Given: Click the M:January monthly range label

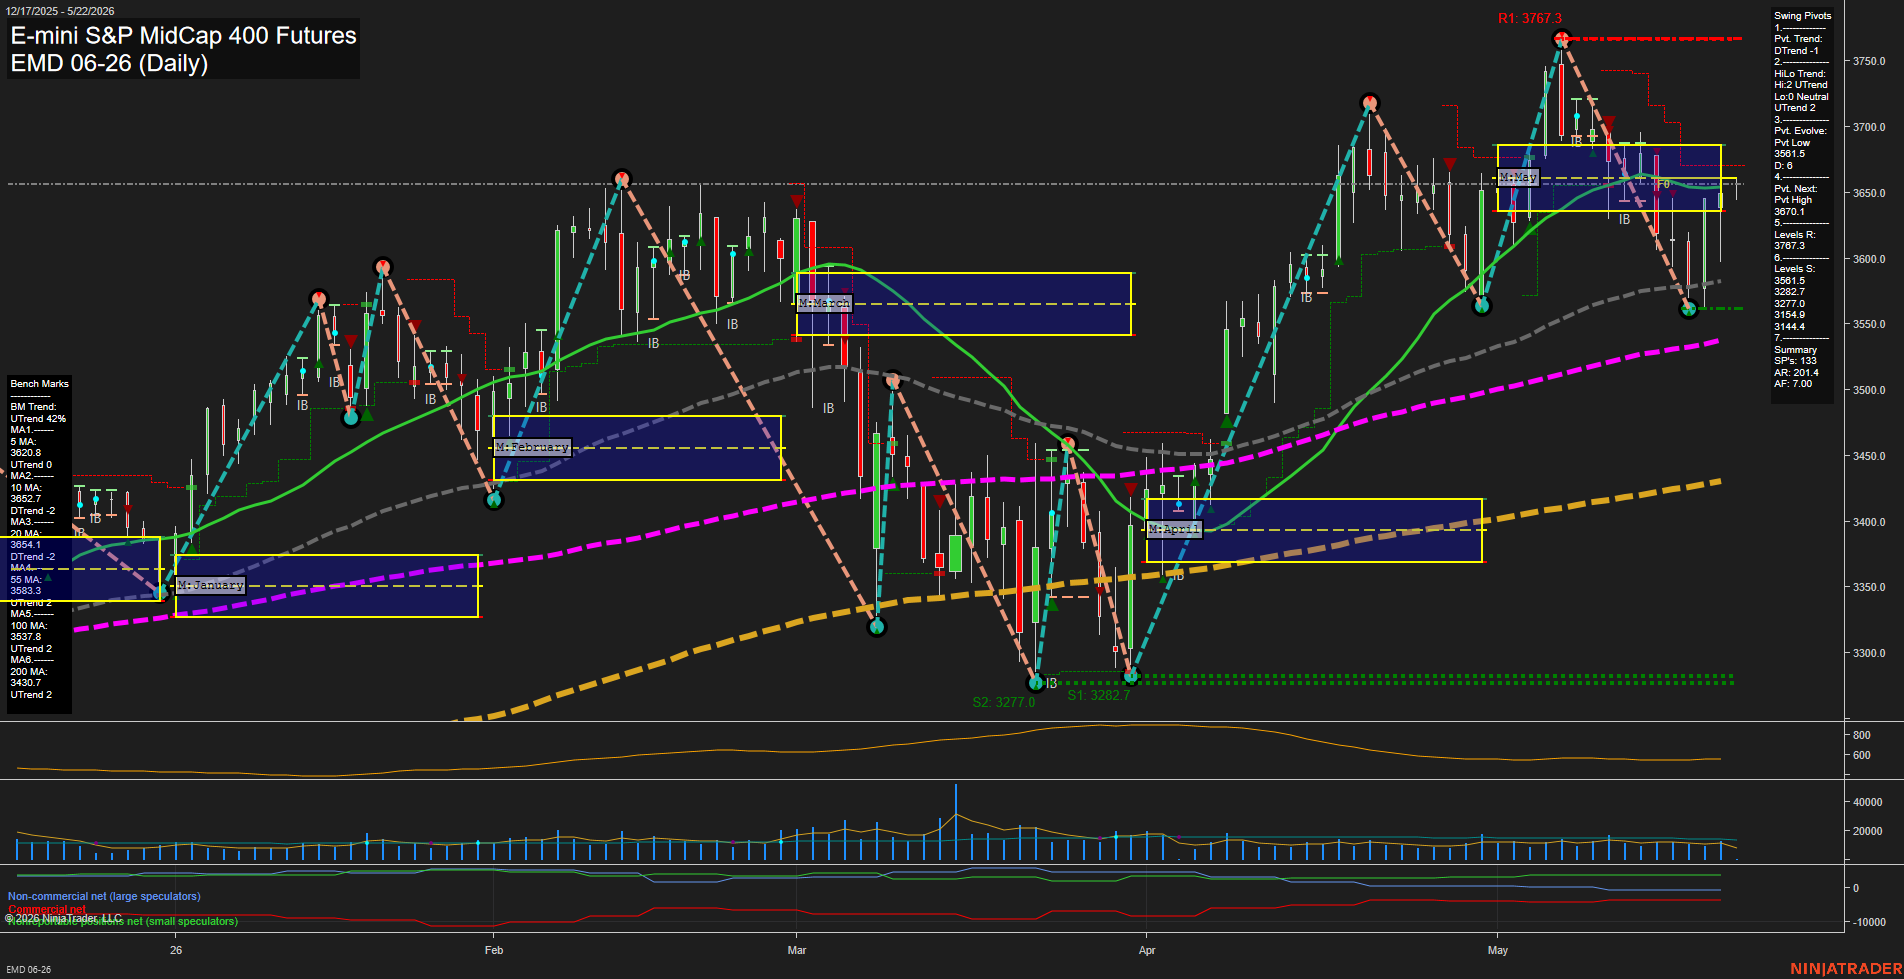Looking at the screenshot, I should (x=211, y=585).
